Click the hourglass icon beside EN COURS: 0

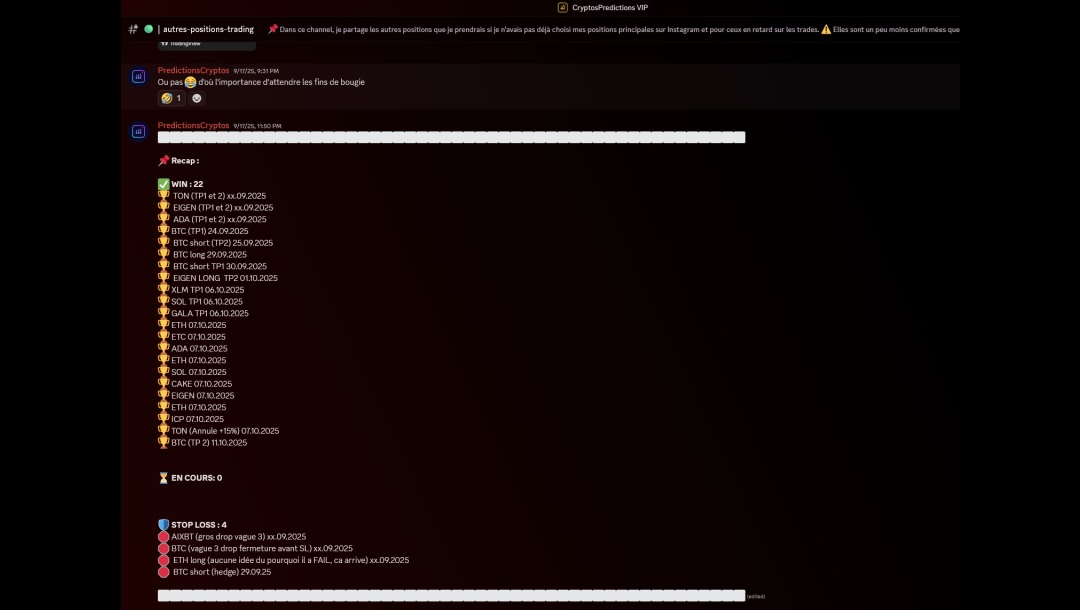[163, 478]
